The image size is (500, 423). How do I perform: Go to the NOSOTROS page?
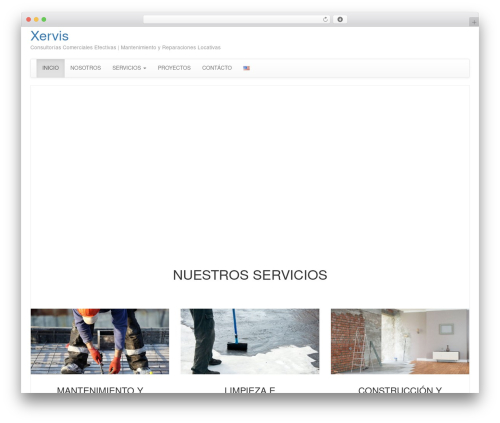(x=85, y=68)
